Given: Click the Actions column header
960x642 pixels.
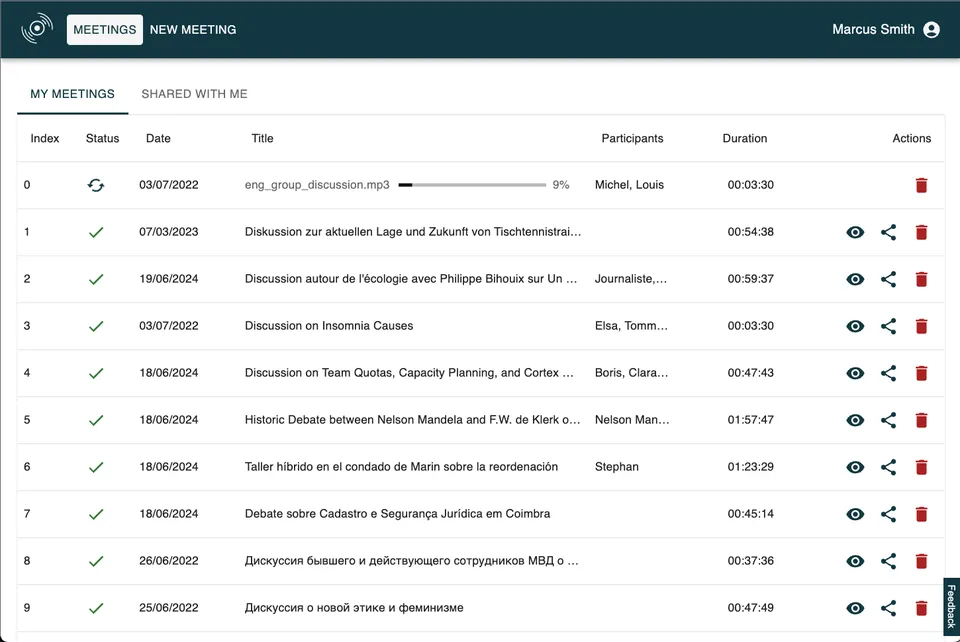Looking at the screenshot, I should 911,138.
